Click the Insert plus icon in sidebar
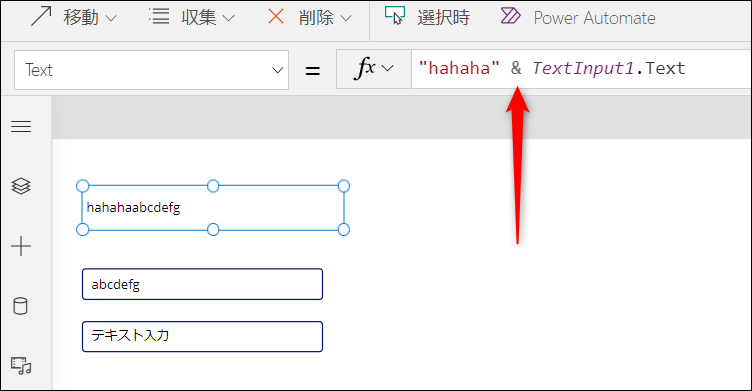The height and width of the screenshot is (391, 752). tap(21, 247)
